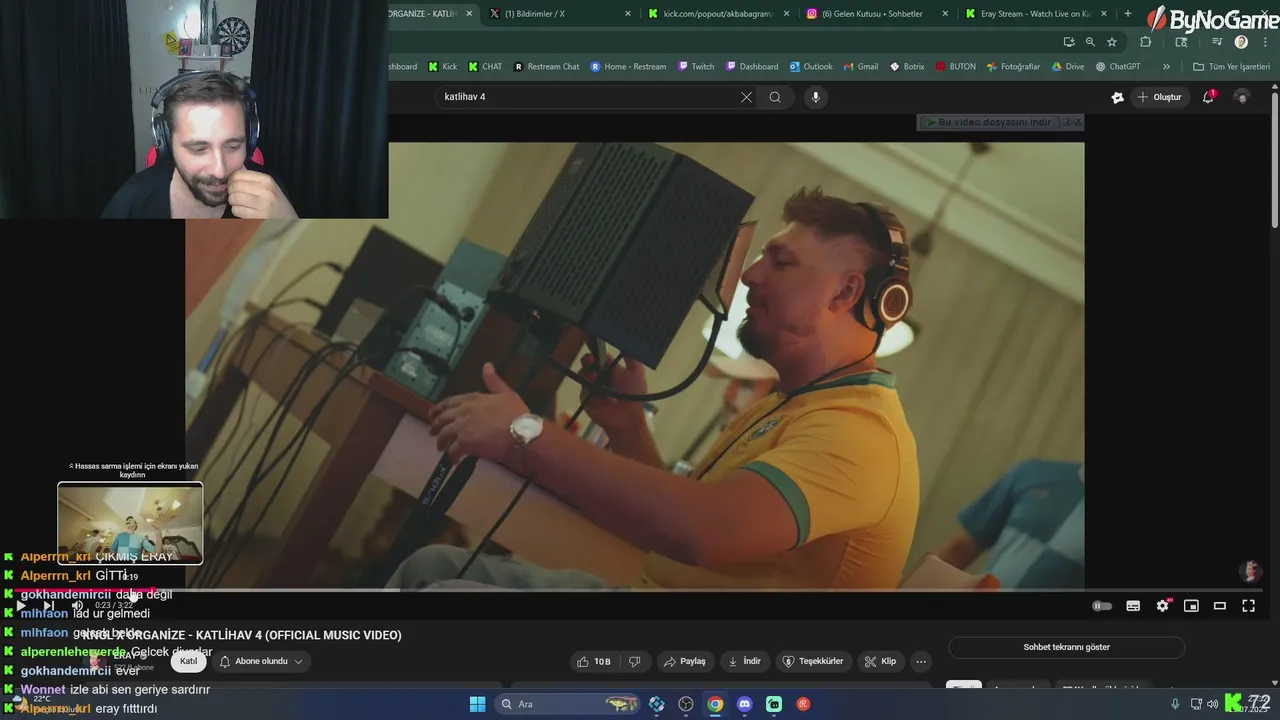Open the Windows Start menu

click(477, 704)
